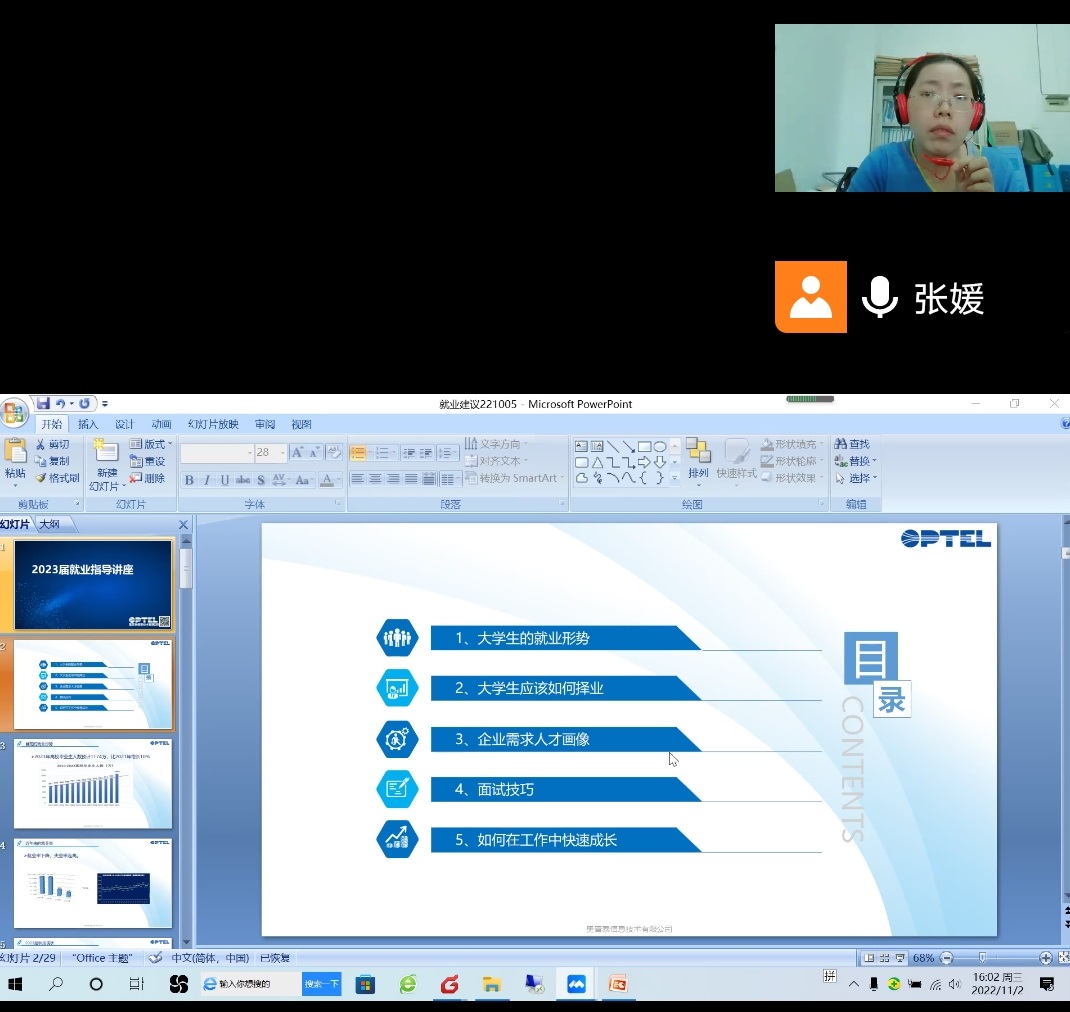
Task: Click the Reset (重设) slide button
Action: click(x=148, y=461)
